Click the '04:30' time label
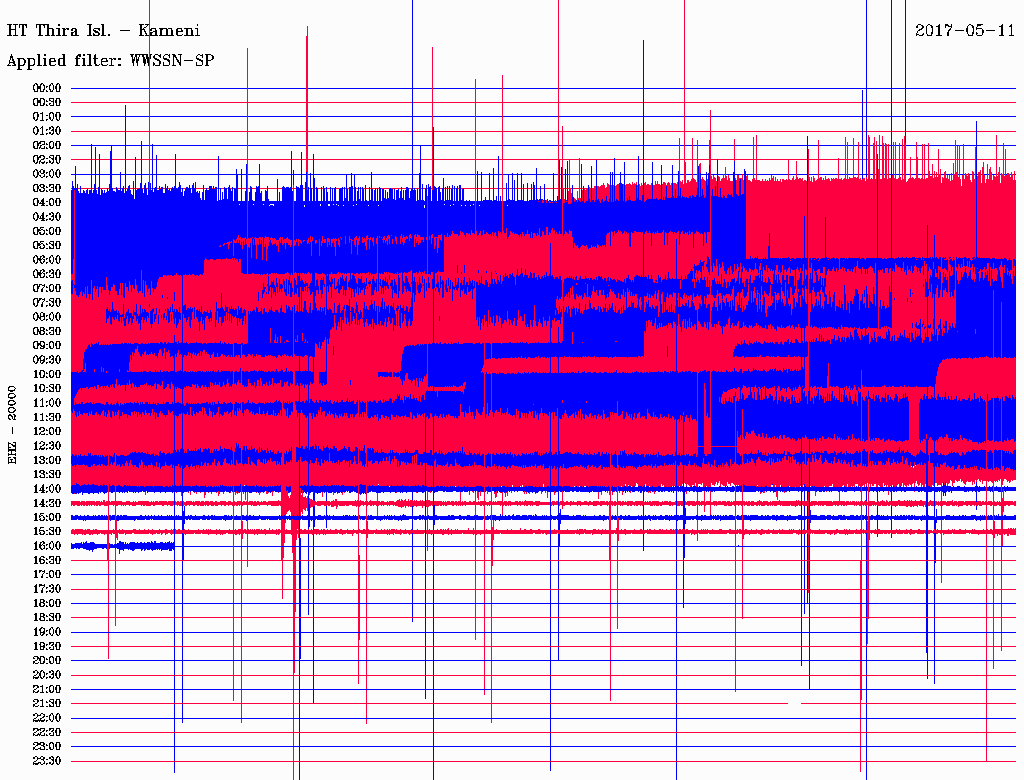Screen dimensions: 1024x780 point(47,217)
